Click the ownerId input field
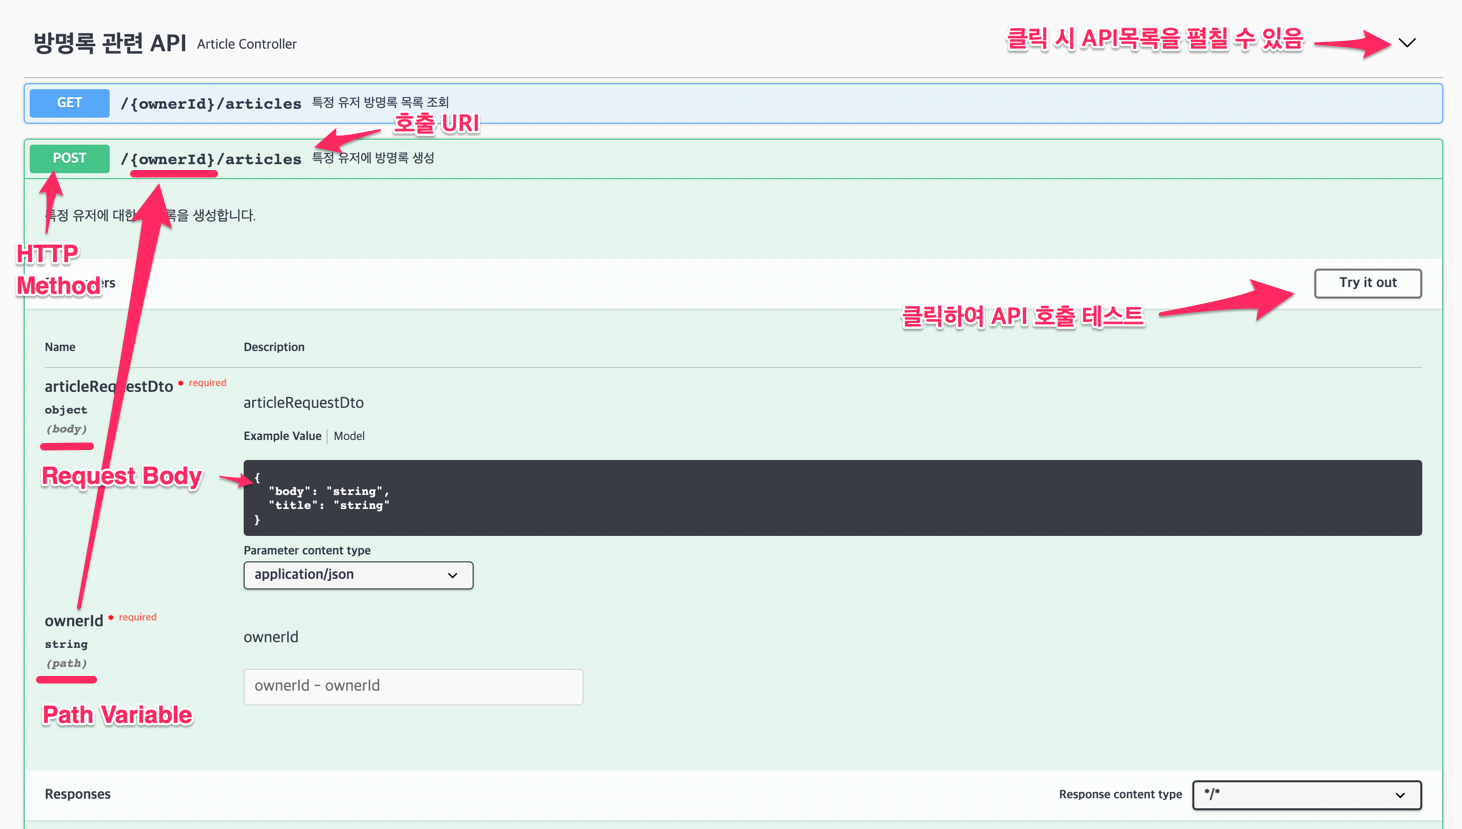 (x=413, y=686)
